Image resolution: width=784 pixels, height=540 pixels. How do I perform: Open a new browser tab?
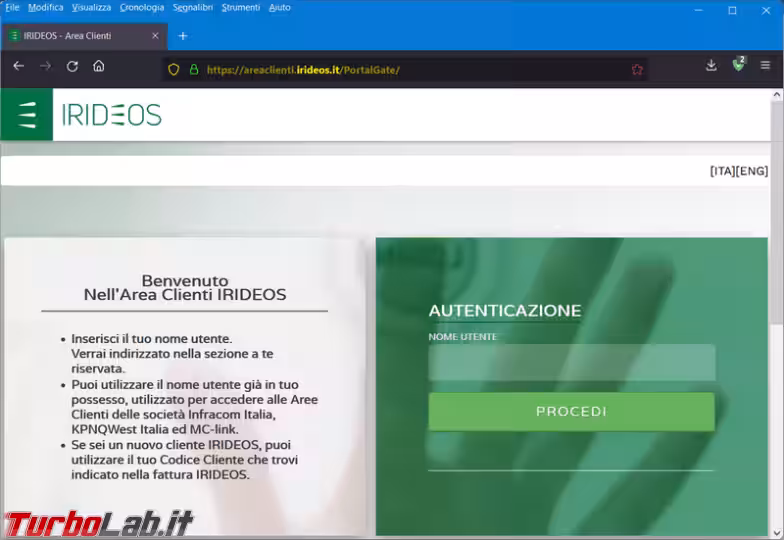click(x=183, y=36)
